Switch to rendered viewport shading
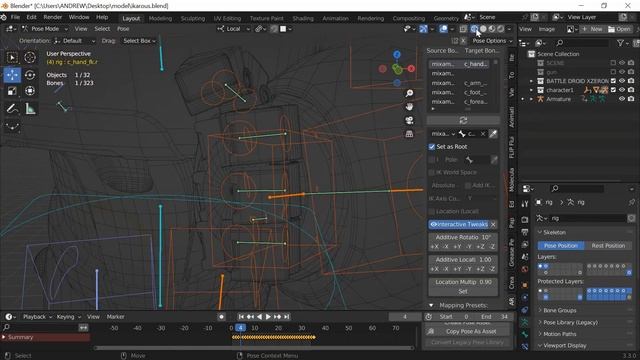Viewport: 640px width, 360px height. pyautogui.click(x=500, y=29)
